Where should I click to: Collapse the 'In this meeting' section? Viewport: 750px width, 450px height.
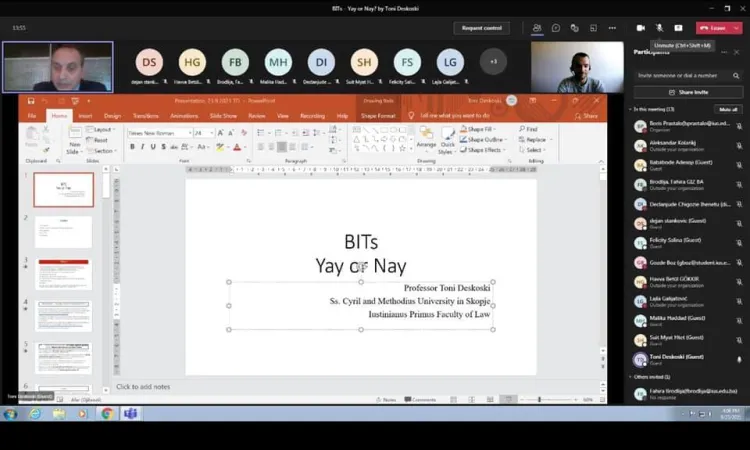point(632,109)
